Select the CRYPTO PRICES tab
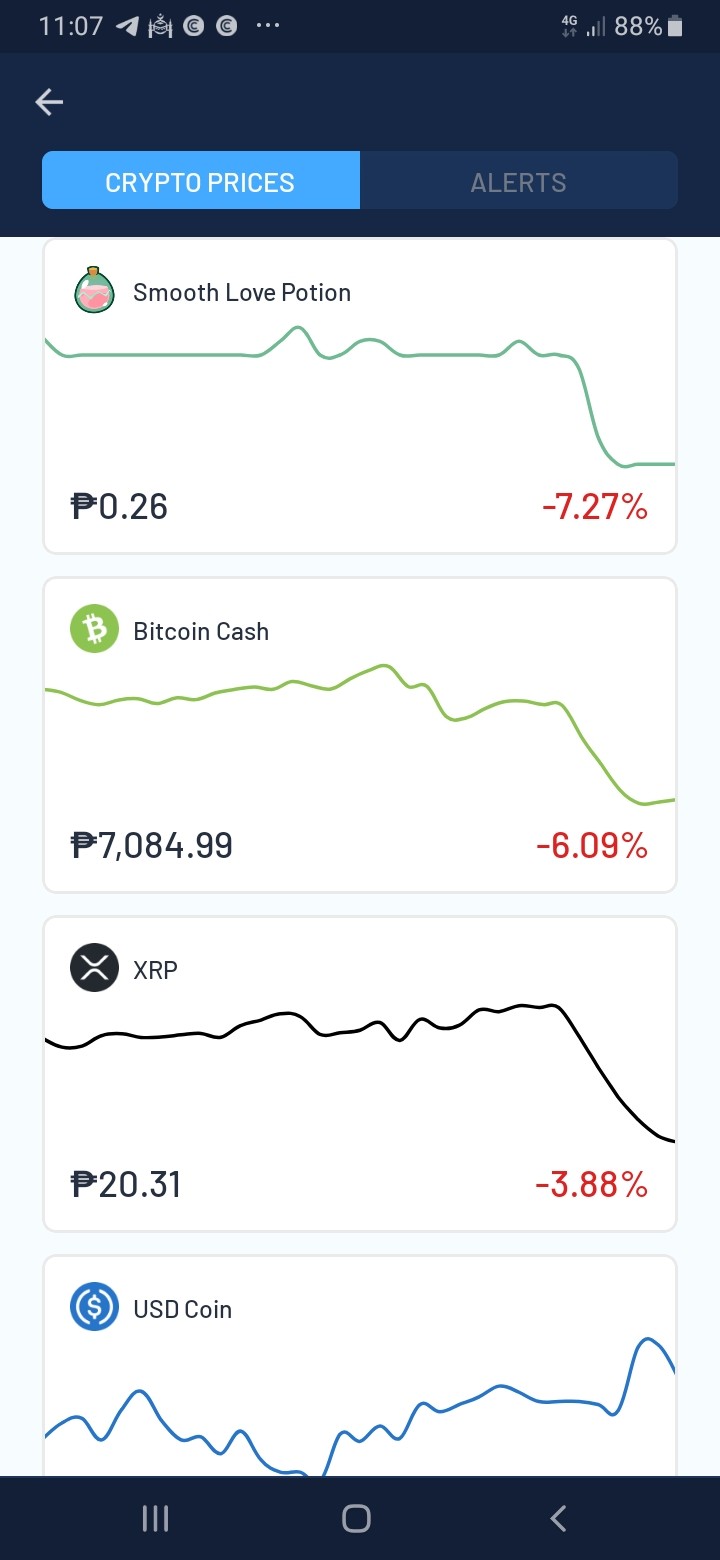Image resolution: width=720 pixels, height=1560 pixels. 200,180
